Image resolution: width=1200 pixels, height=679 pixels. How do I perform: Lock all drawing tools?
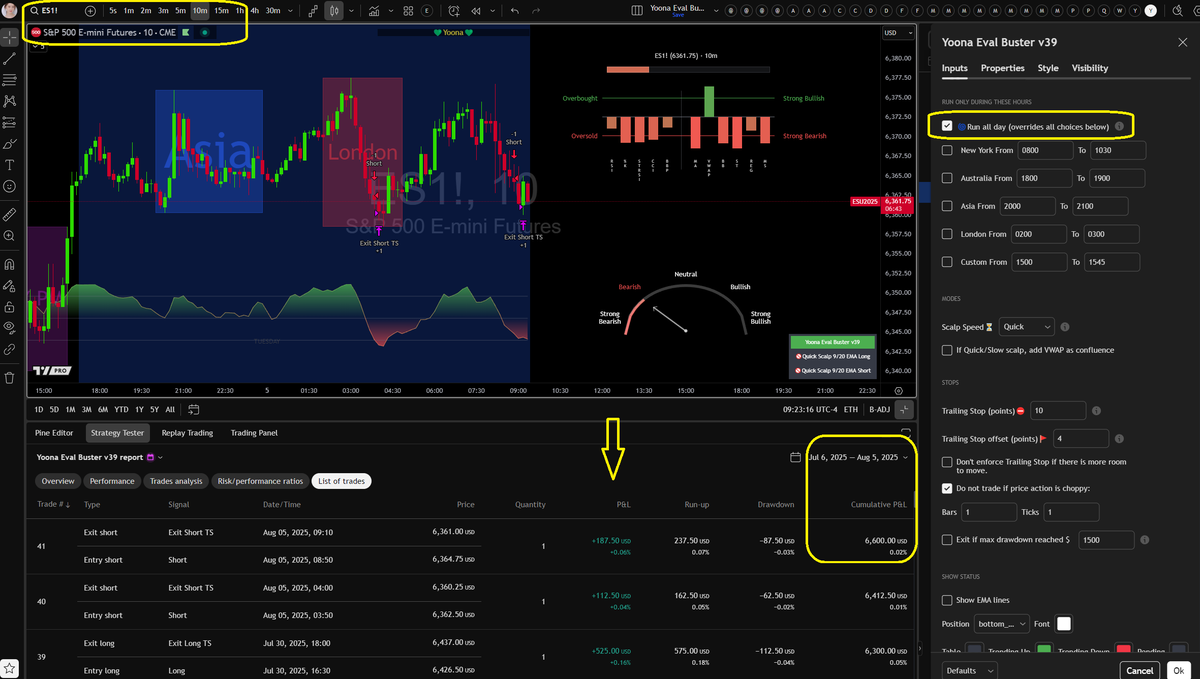click(x=9, y=306)
